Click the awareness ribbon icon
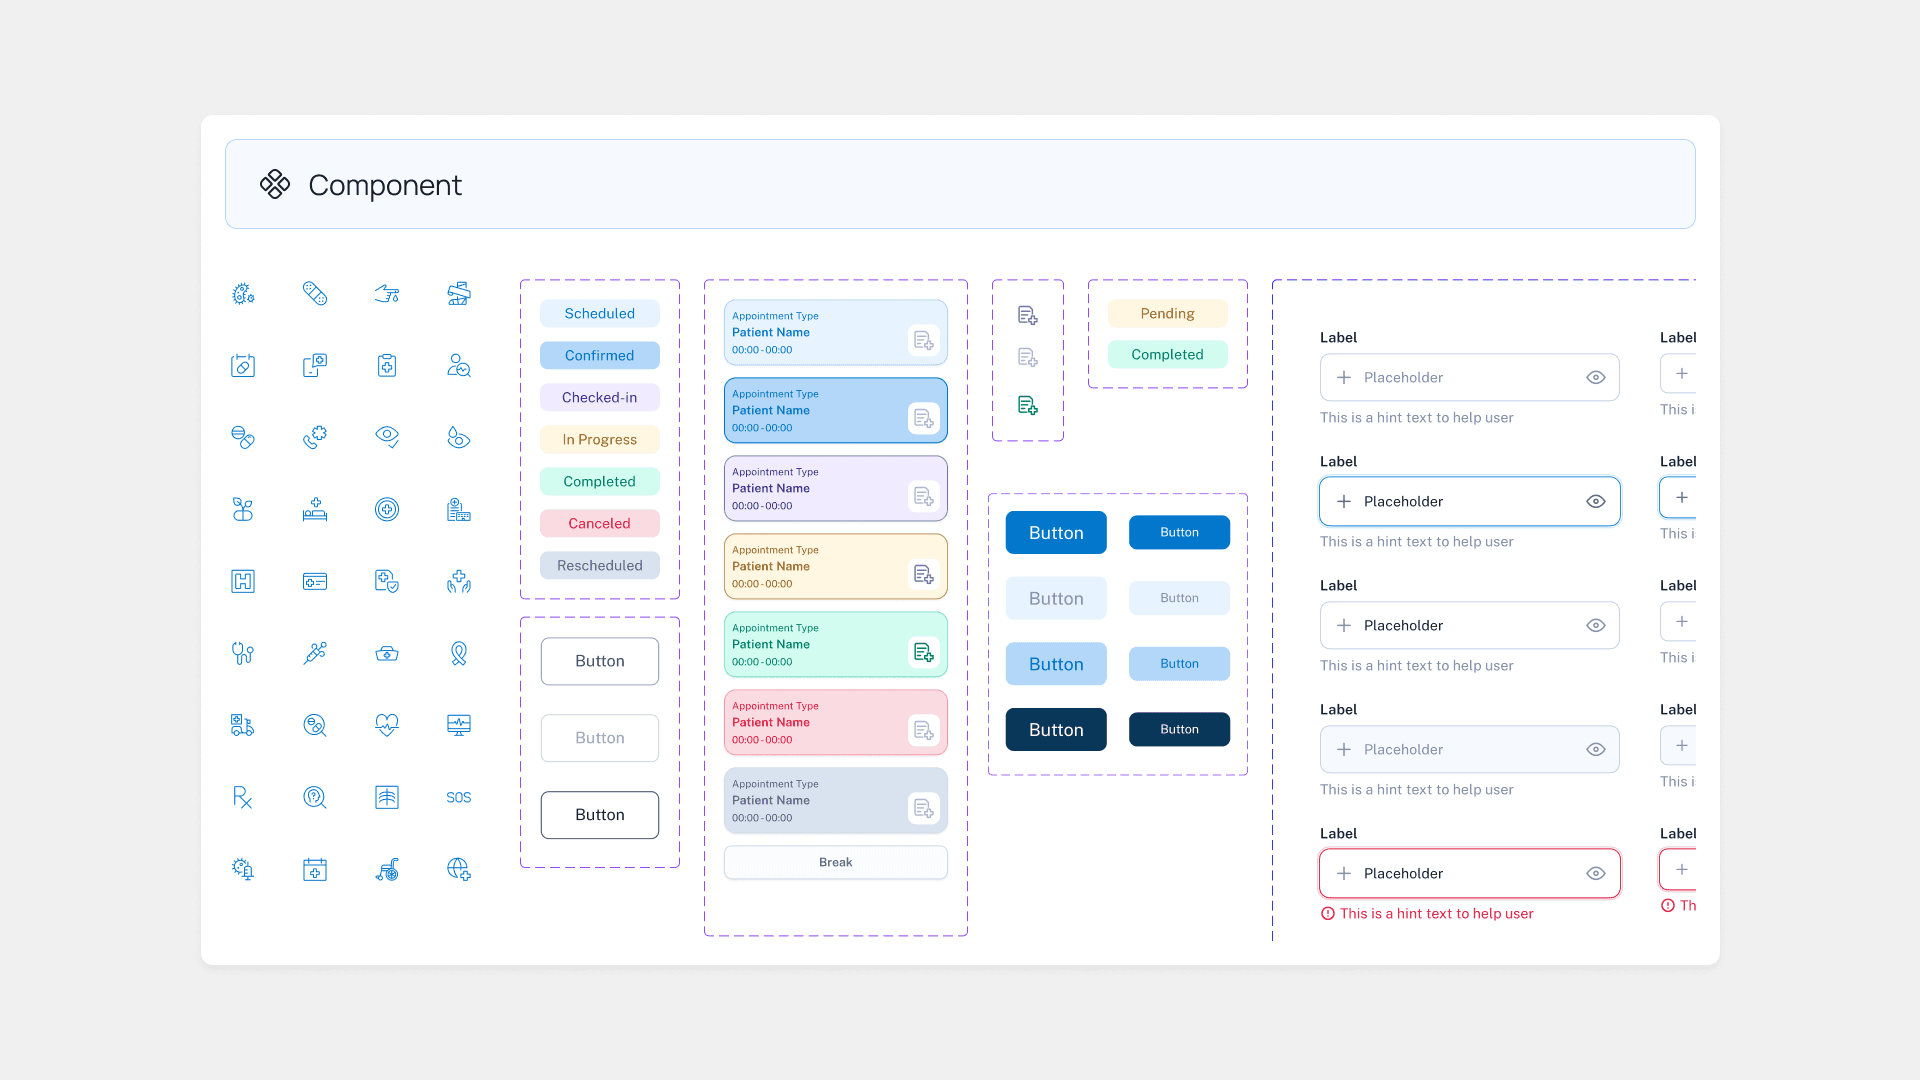Viewport: 1920px width, 1080px height. [459, 654]
